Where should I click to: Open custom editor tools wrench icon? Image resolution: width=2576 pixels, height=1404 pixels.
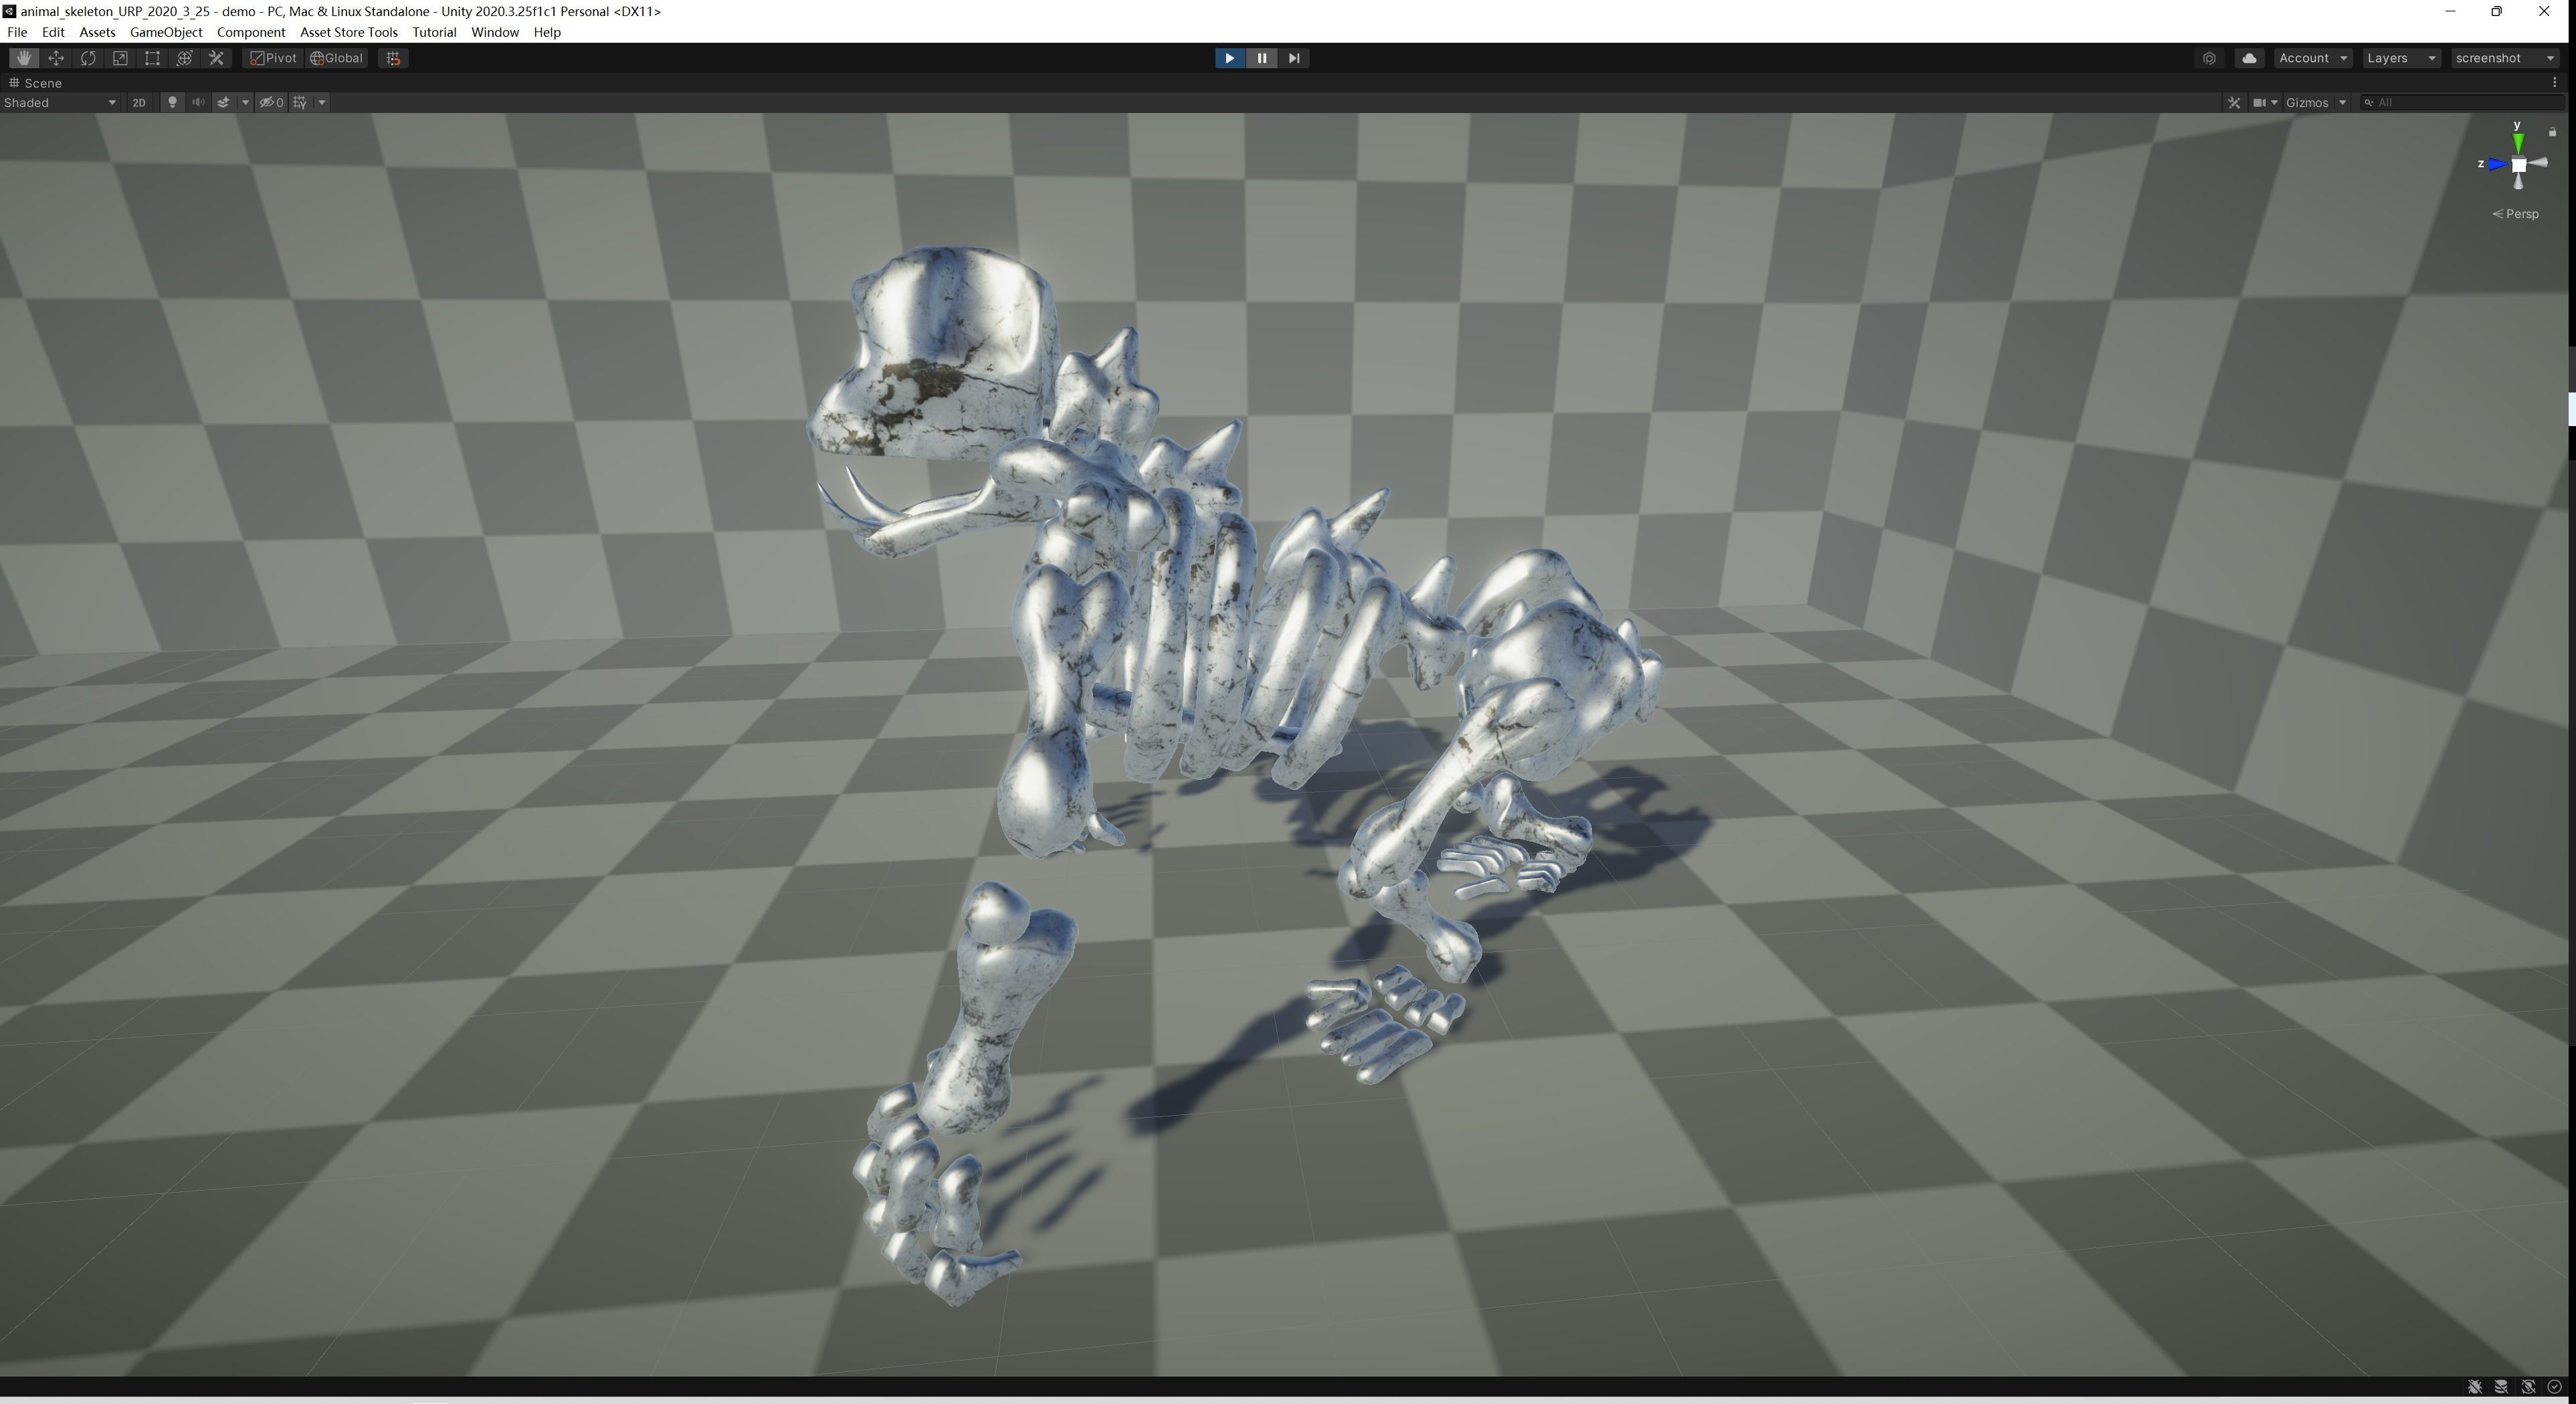click(216, 58)
